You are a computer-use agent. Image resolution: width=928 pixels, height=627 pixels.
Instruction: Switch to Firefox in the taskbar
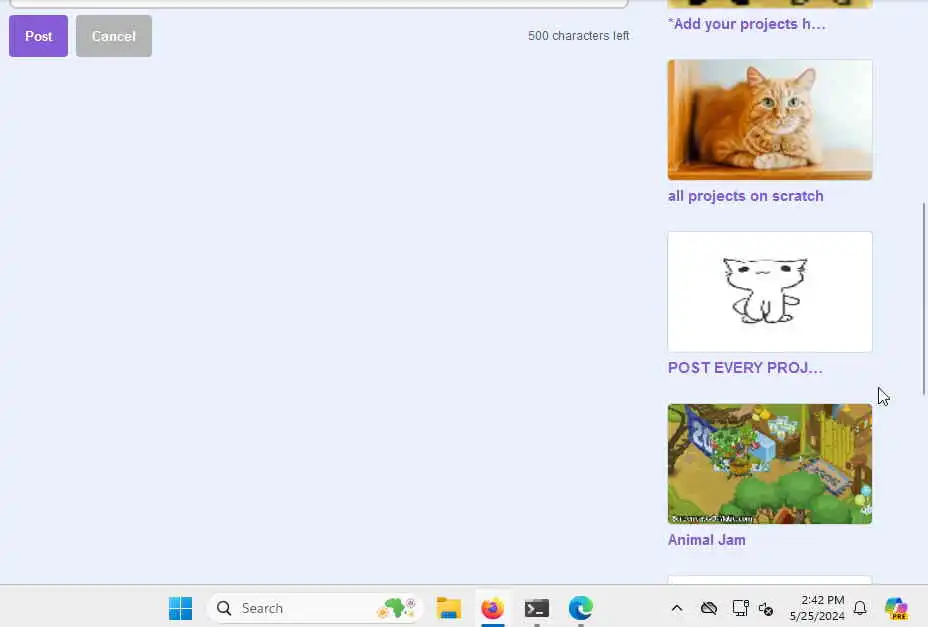click(x=492, y=608)
